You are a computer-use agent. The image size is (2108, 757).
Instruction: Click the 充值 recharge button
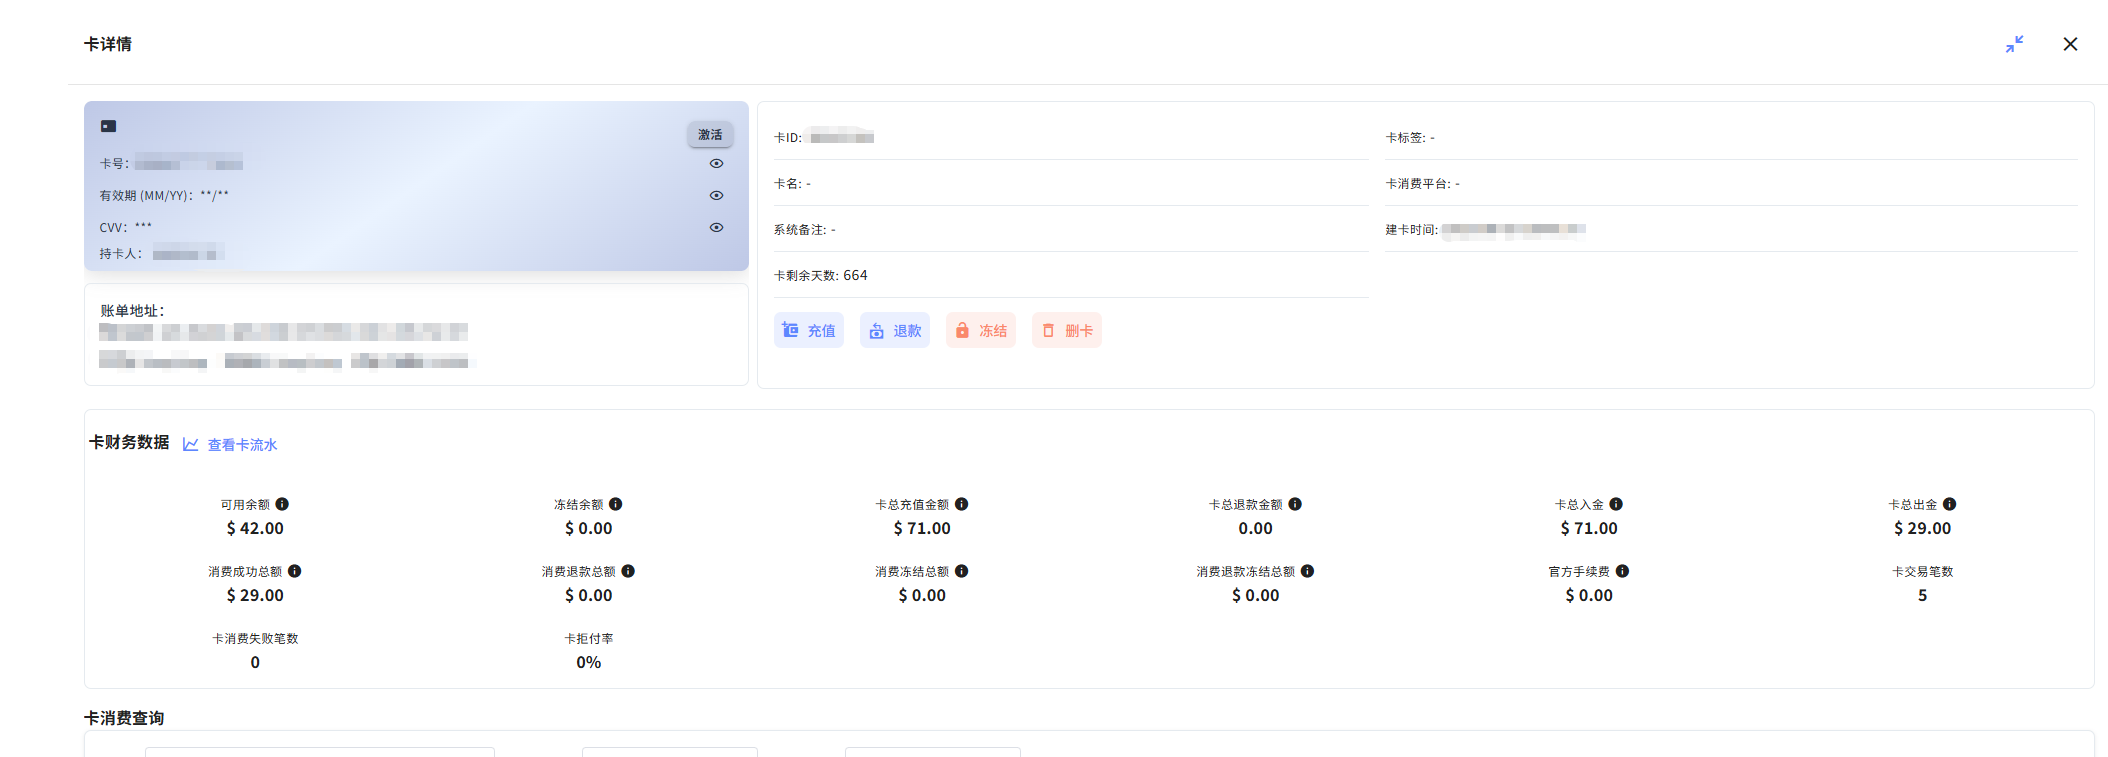coord(809,331)
